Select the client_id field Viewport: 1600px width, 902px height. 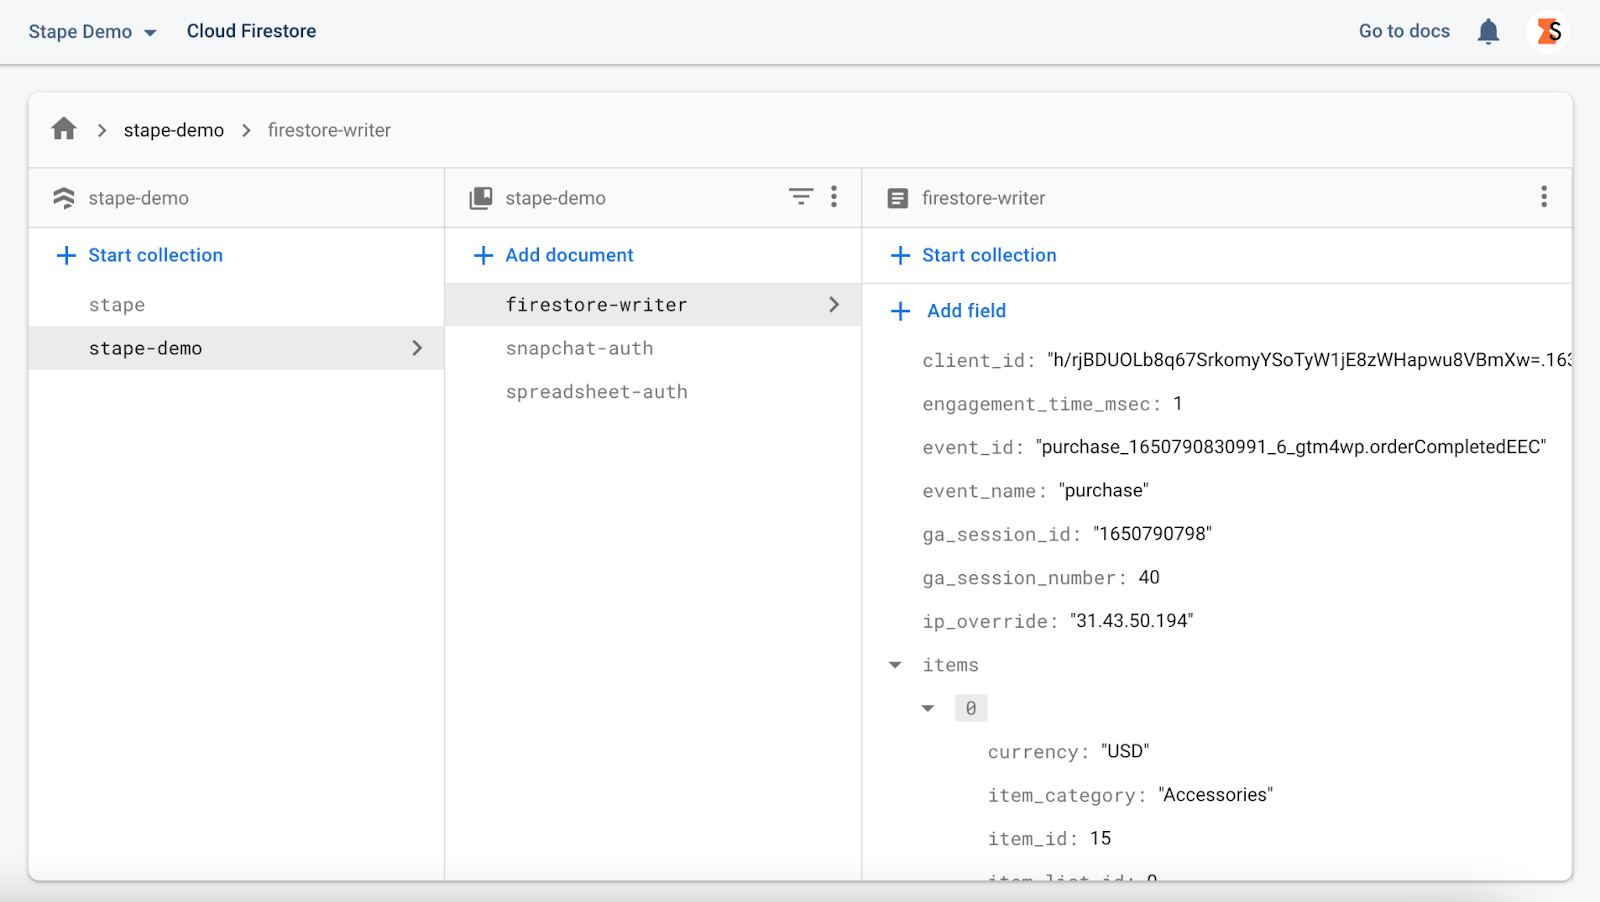[1246, 360]
